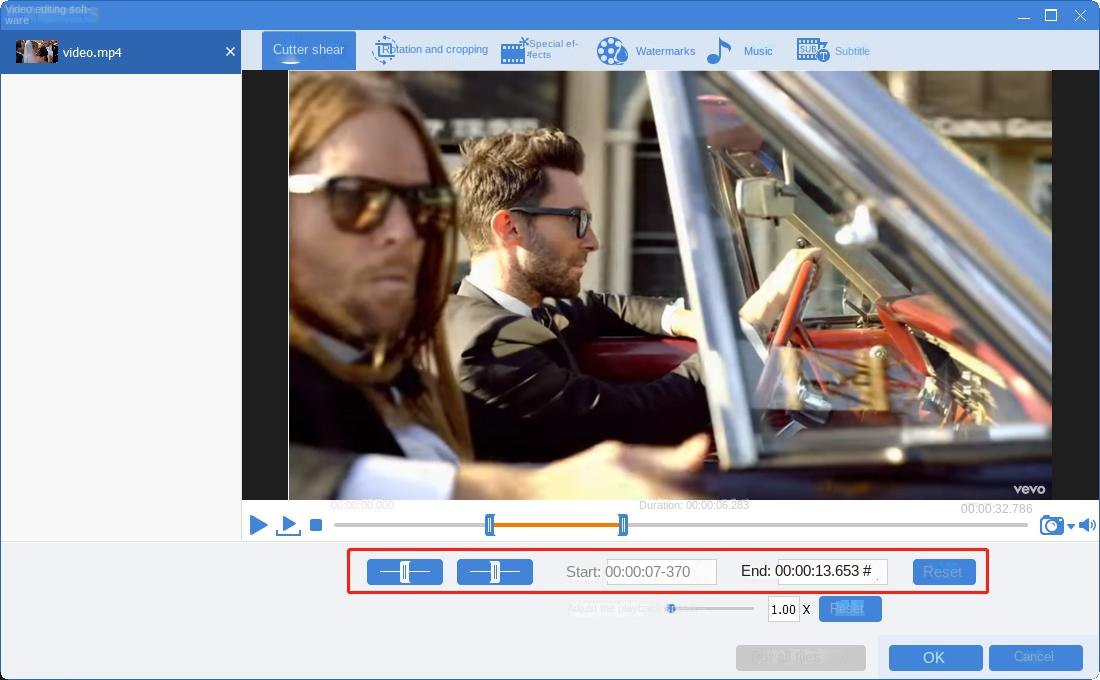The height and width of the screenshot is (680, 1100).
Task: Click the End time input field
Action: pyautogui.click(x=831, y=571)
